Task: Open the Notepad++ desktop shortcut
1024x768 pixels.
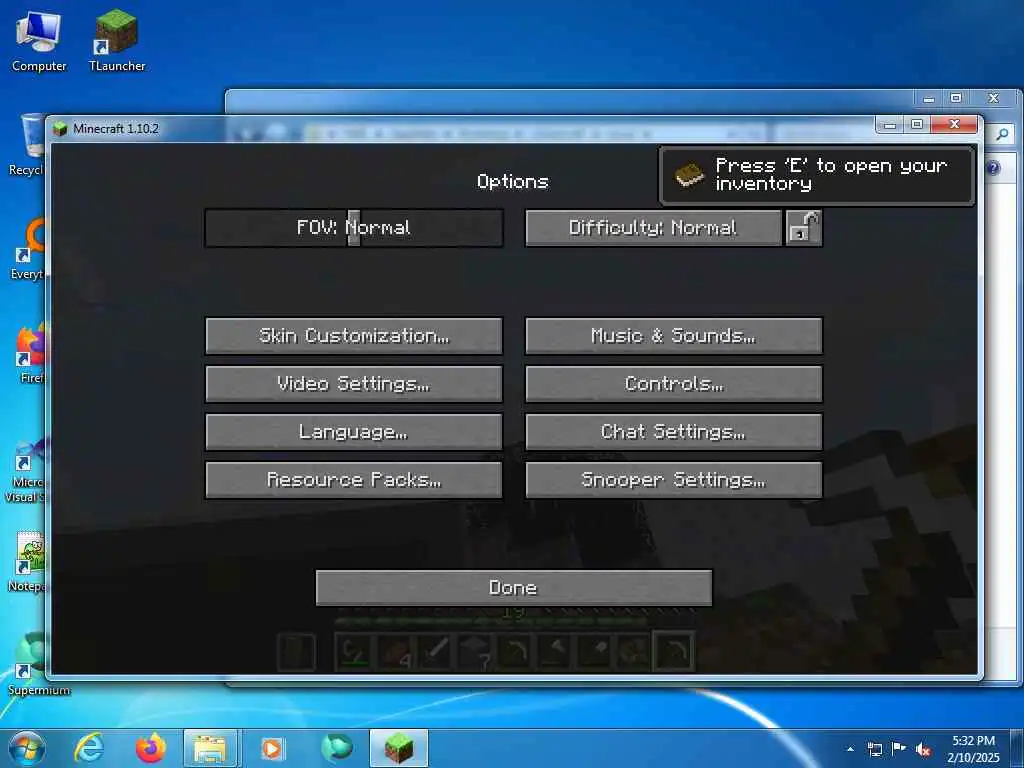Action: [27, 562]
